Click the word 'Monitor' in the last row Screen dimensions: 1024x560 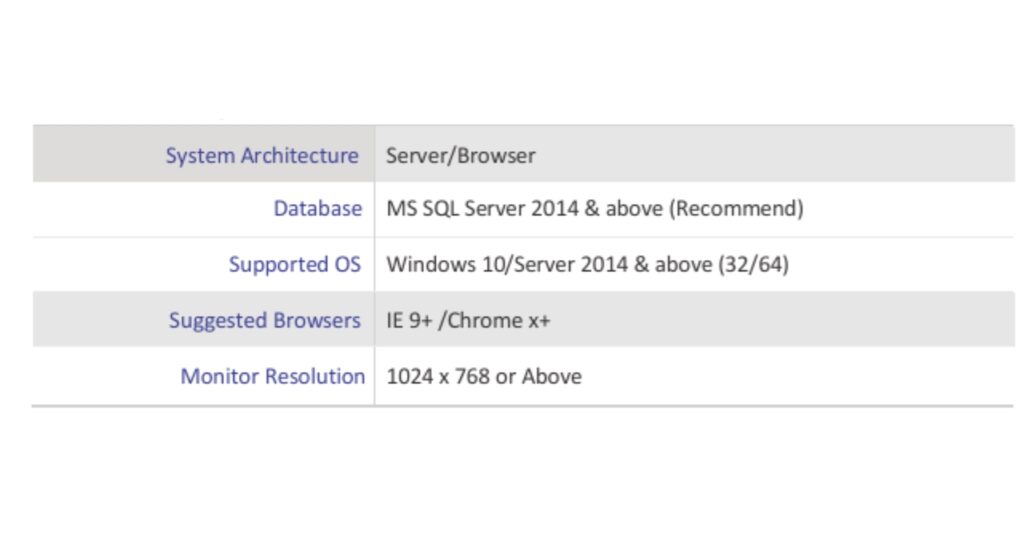(215, 377)
